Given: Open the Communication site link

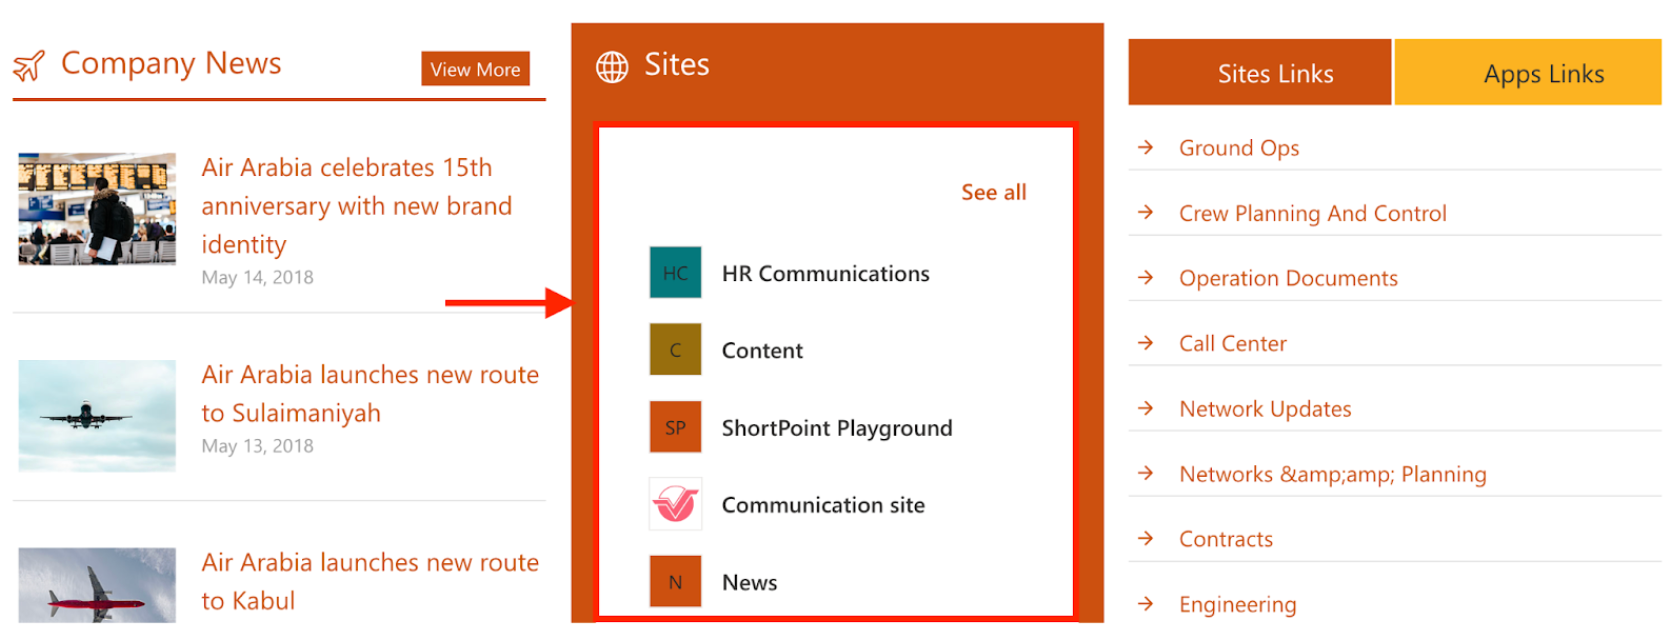Looking at the screenshot, I should [823, 505].
